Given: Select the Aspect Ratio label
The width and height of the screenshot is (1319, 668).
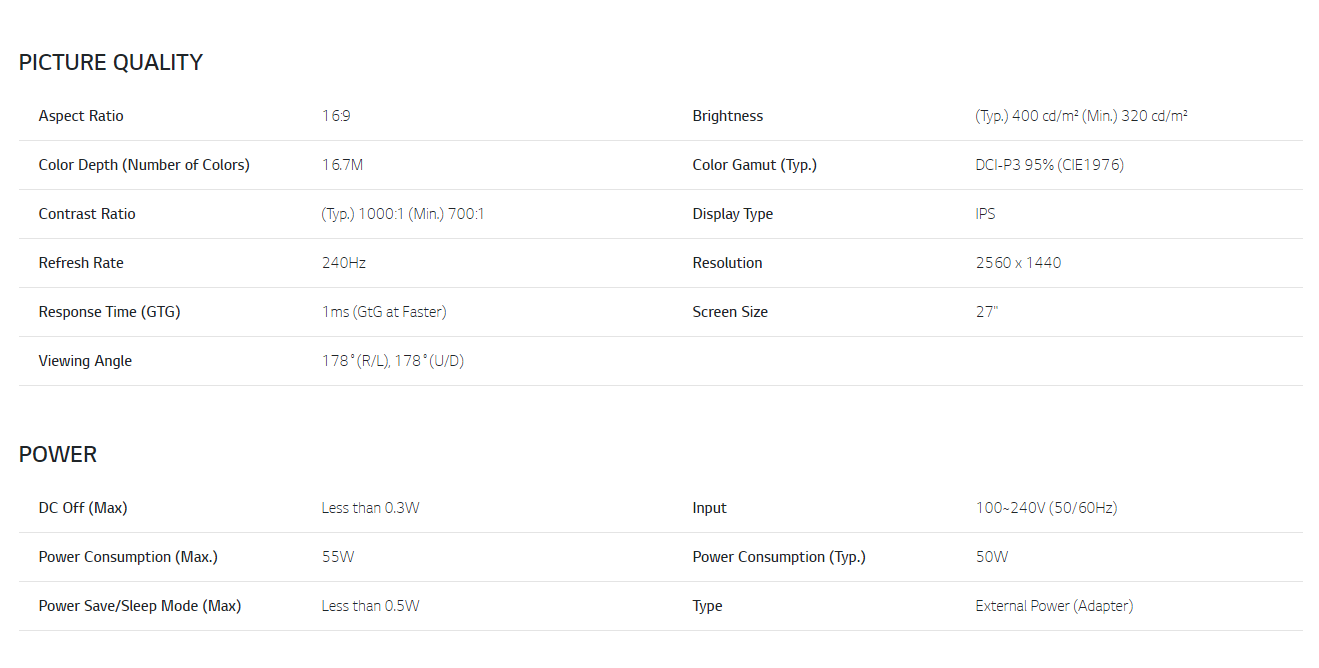Looking at the screenshot, I should pos(81,116).
